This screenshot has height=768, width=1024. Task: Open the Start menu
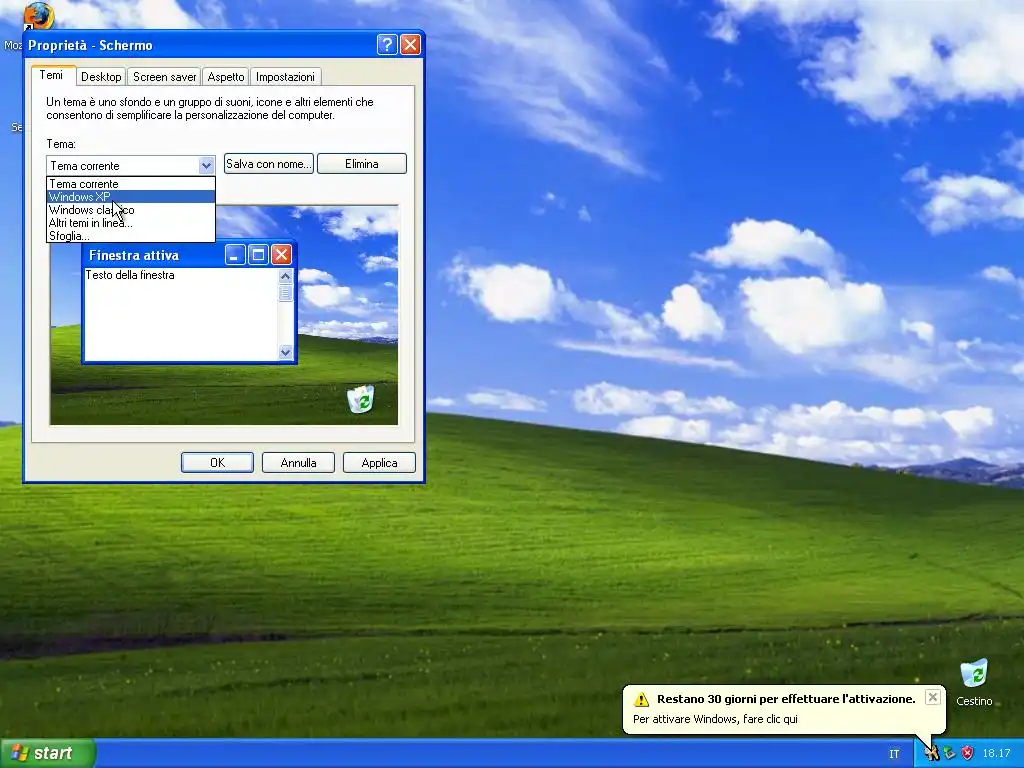[x=47, y=754]
